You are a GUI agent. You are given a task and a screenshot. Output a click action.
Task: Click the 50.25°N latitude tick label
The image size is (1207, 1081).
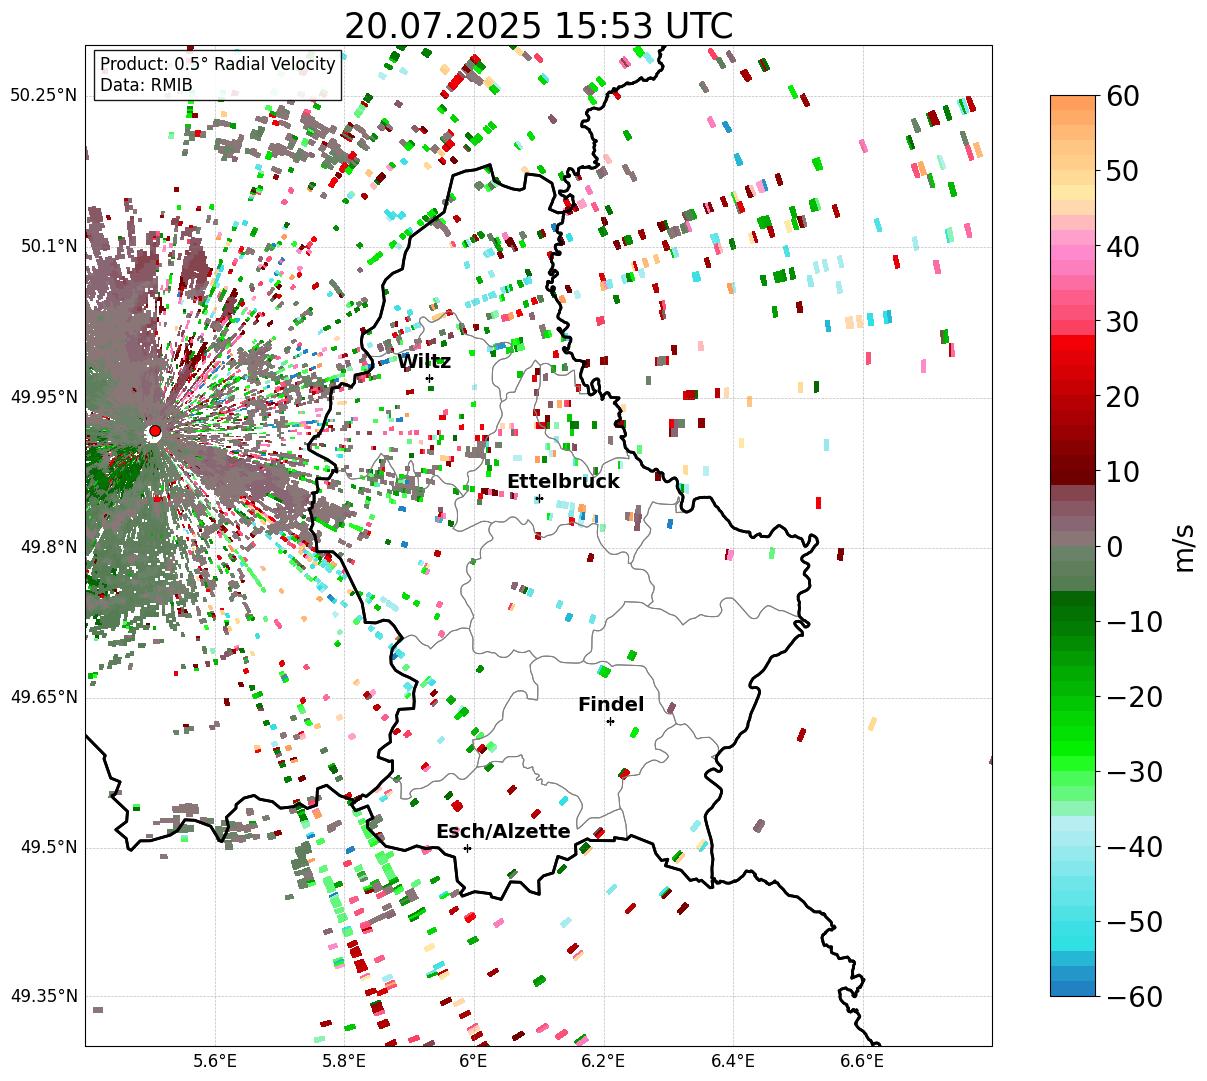43,96
